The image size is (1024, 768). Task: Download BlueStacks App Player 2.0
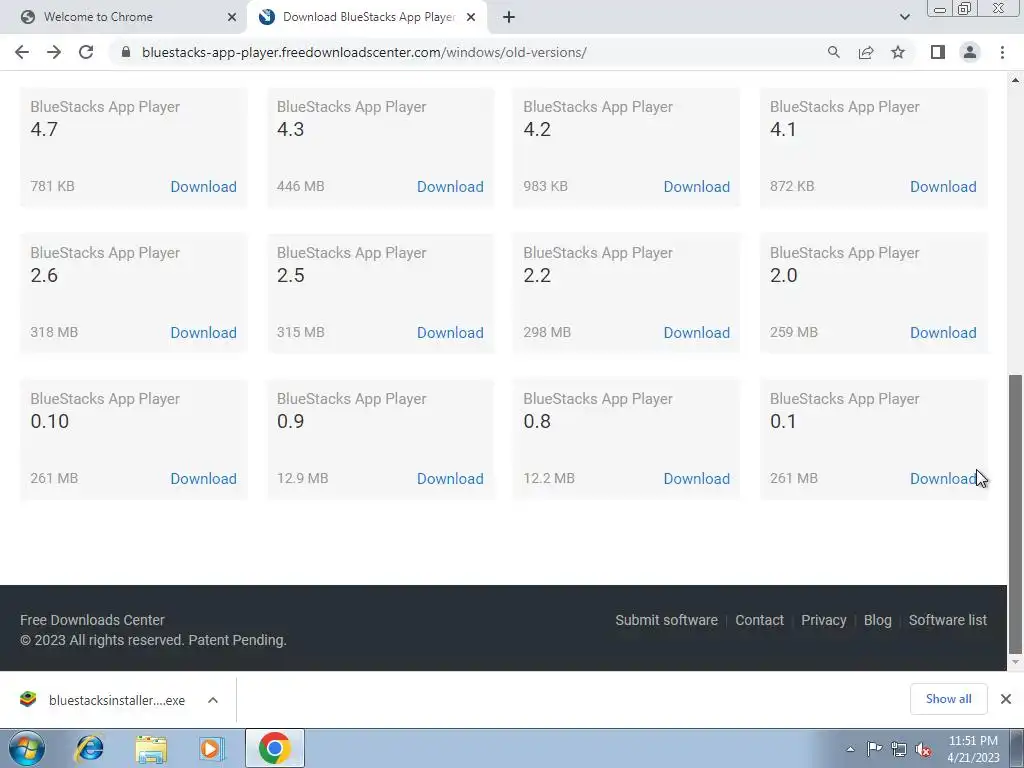[x=943, y=332]
